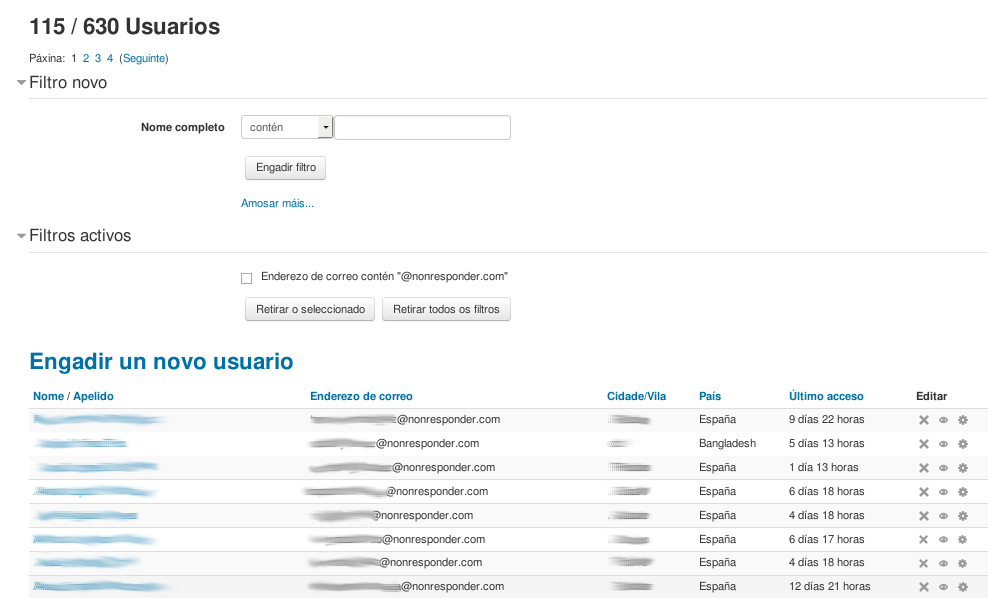Viewport: 988px width, 598px height.
Task: Toggle eye icon for the Bangladesh user
Action: (943, 444)
